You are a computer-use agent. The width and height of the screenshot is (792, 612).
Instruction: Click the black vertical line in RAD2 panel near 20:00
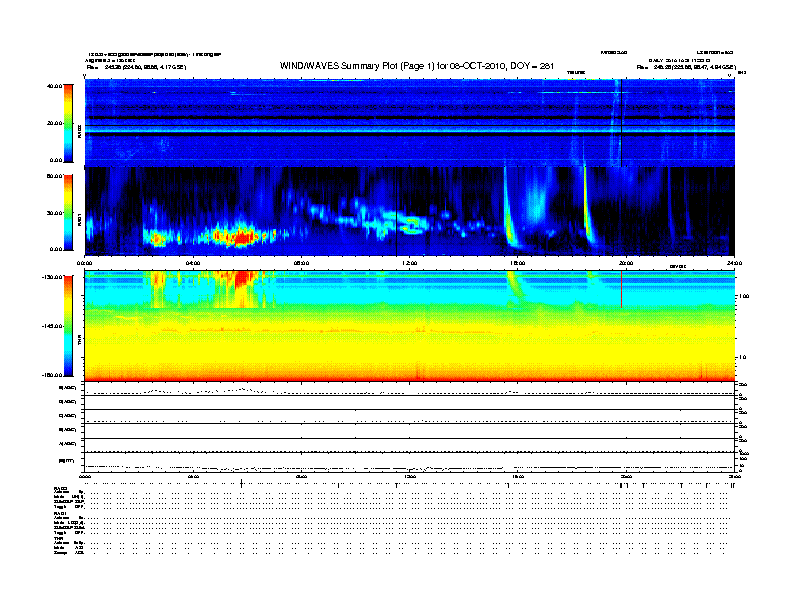coord(621,123)
